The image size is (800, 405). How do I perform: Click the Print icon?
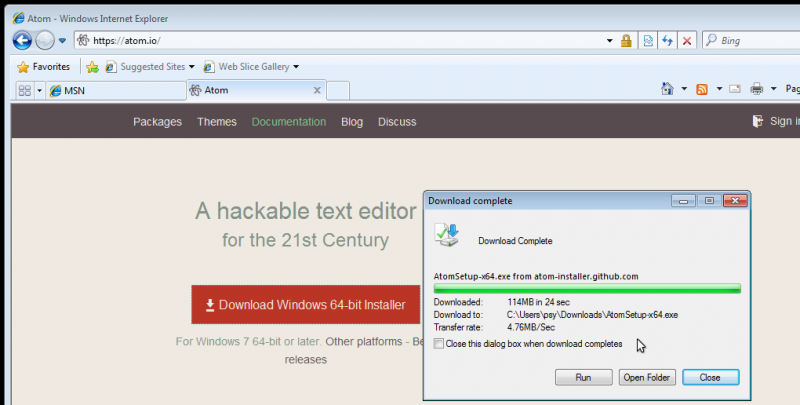click(x=757, y=89)
